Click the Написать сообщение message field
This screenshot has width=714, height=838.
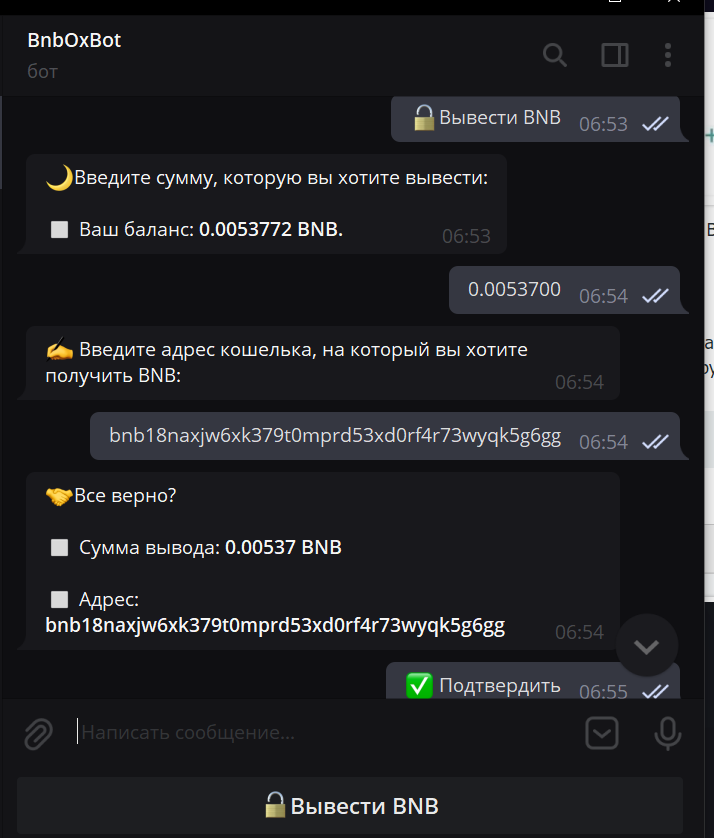click(x=300, y=733)
